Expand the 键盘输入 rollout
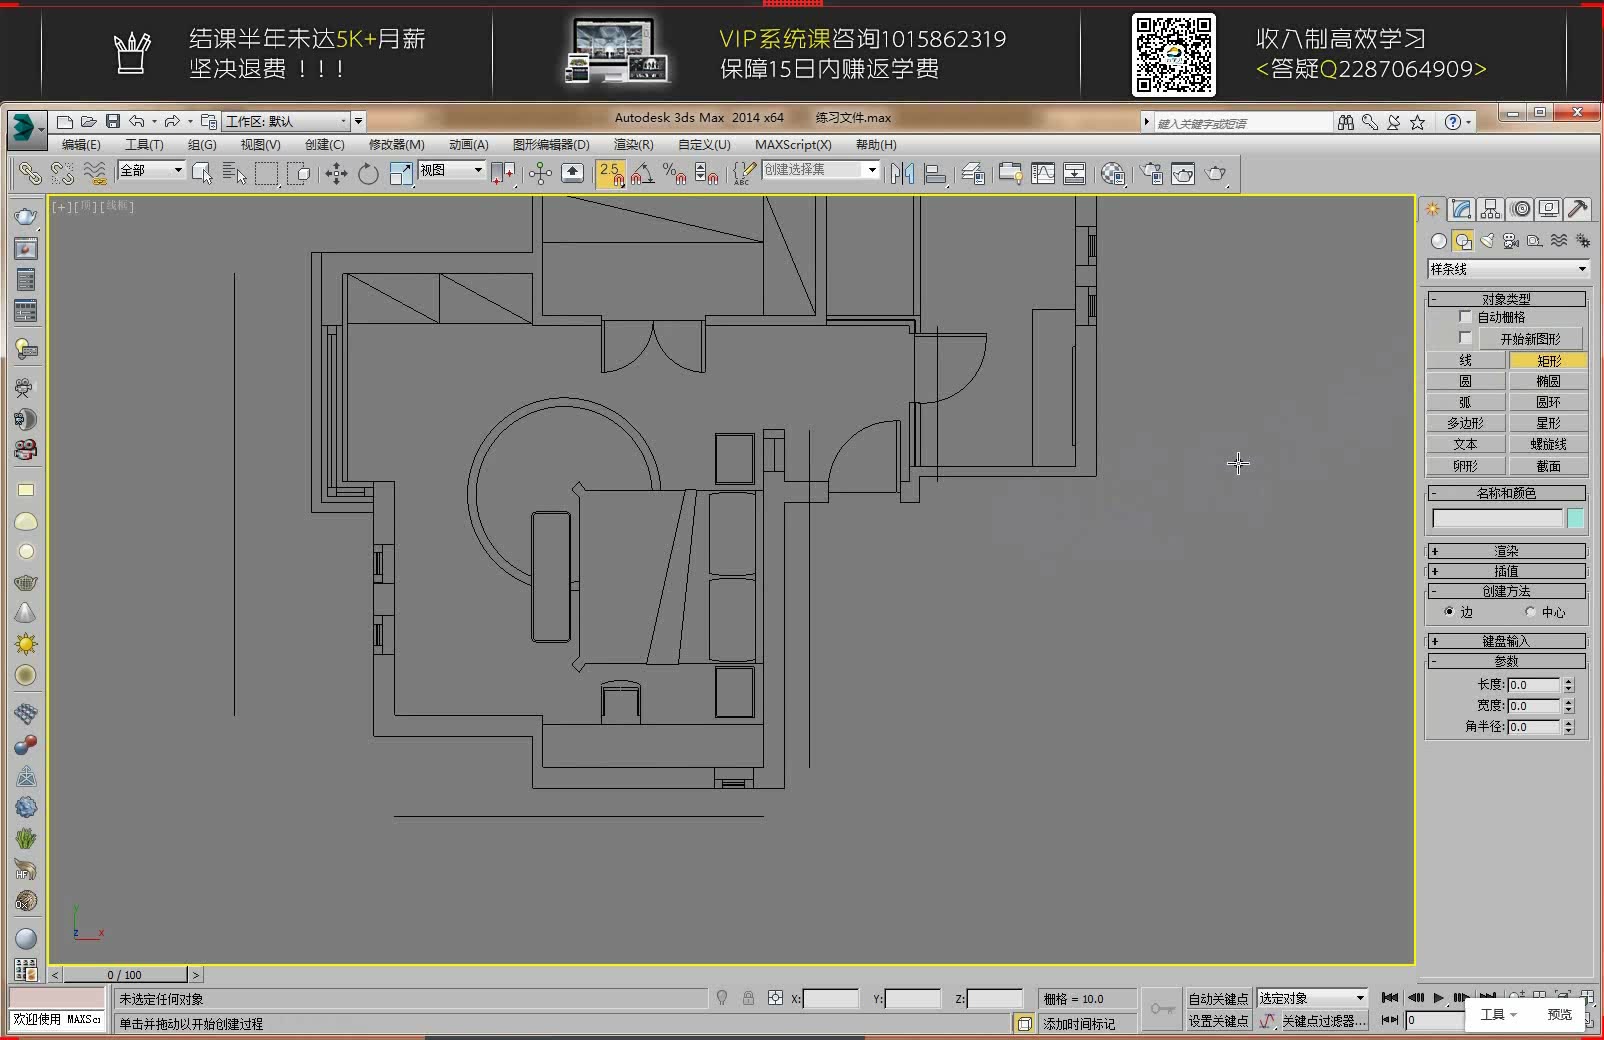The image size is (1604, 1040). [1507, 641]
